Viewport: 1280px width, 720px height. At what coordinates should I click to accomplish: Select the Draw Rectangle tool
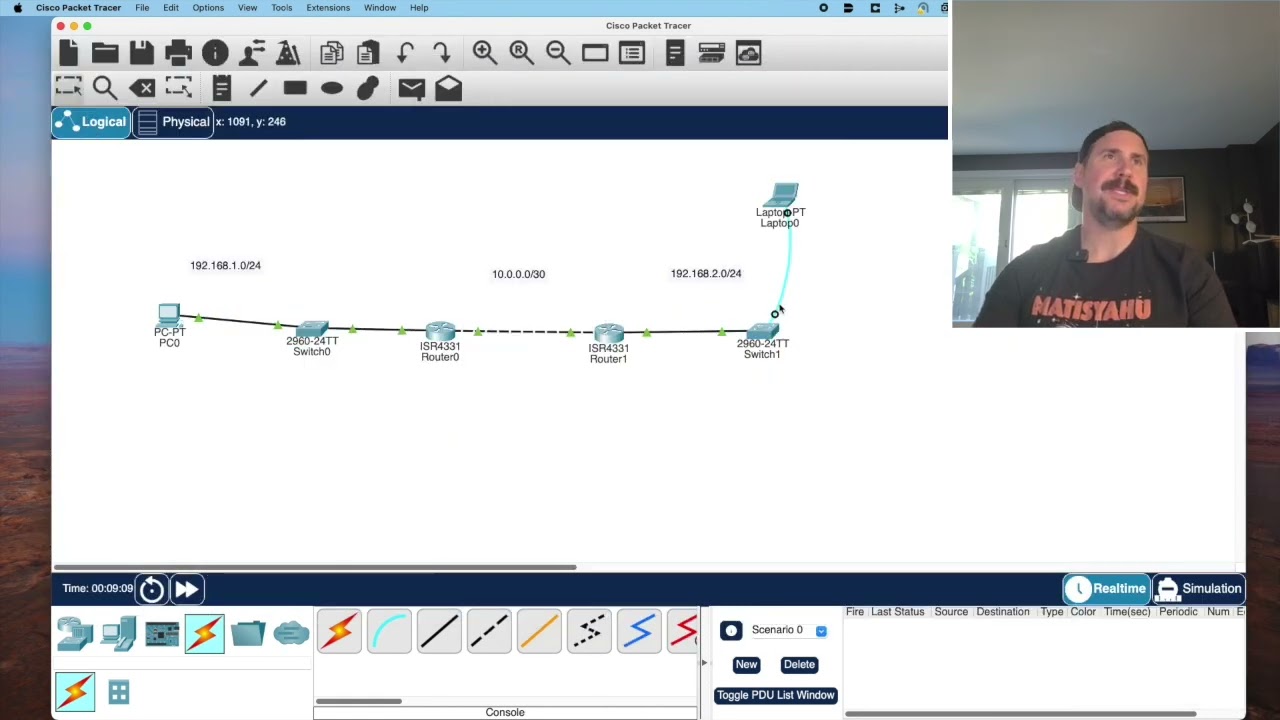[295, 88]
